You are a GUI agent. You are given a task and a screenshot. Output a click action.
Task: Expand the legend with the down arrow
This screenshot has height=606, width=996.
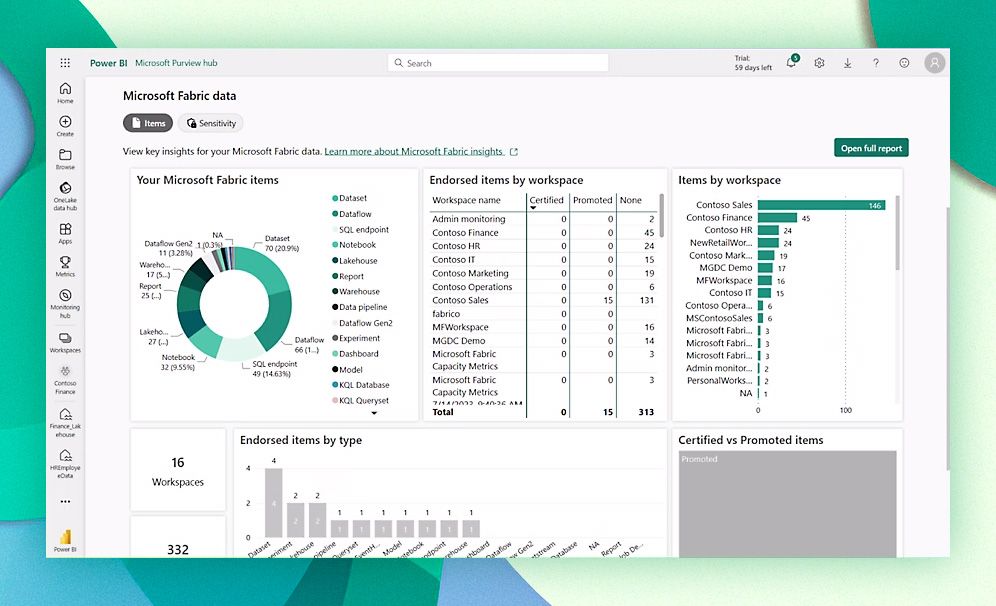(374, 413)
